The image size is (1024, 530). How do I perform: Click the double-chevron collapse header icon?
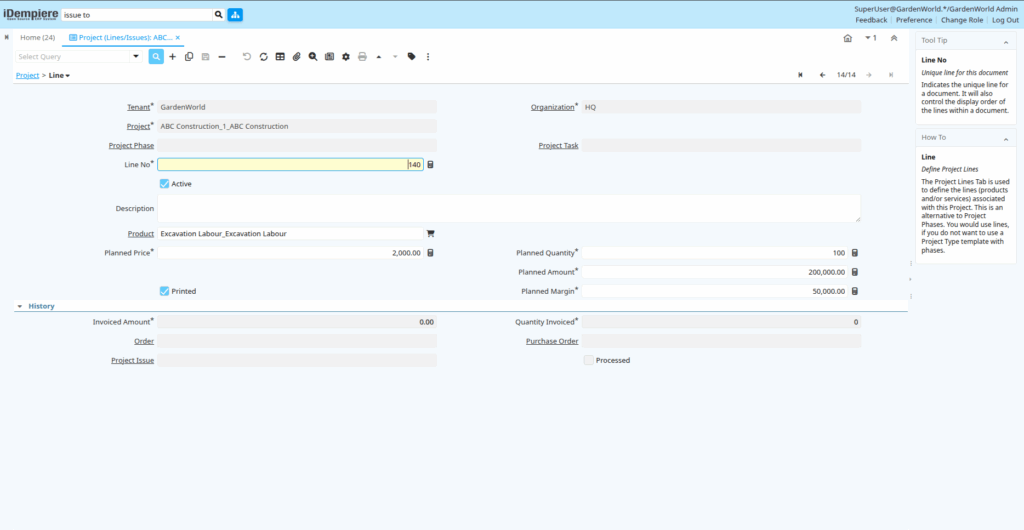point(894,38)
